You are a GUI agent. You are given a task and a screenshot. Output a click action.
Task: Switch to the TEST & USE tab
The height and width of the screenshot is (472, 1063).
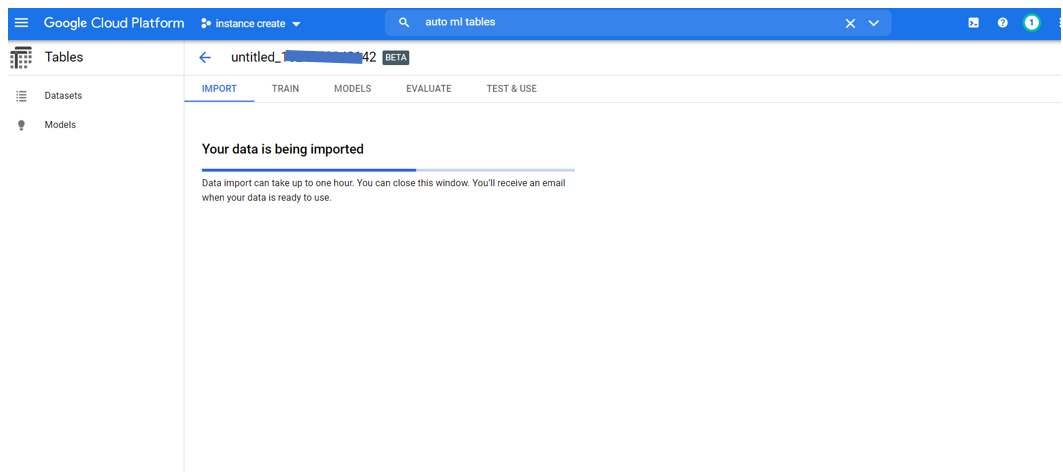[512, 89]
